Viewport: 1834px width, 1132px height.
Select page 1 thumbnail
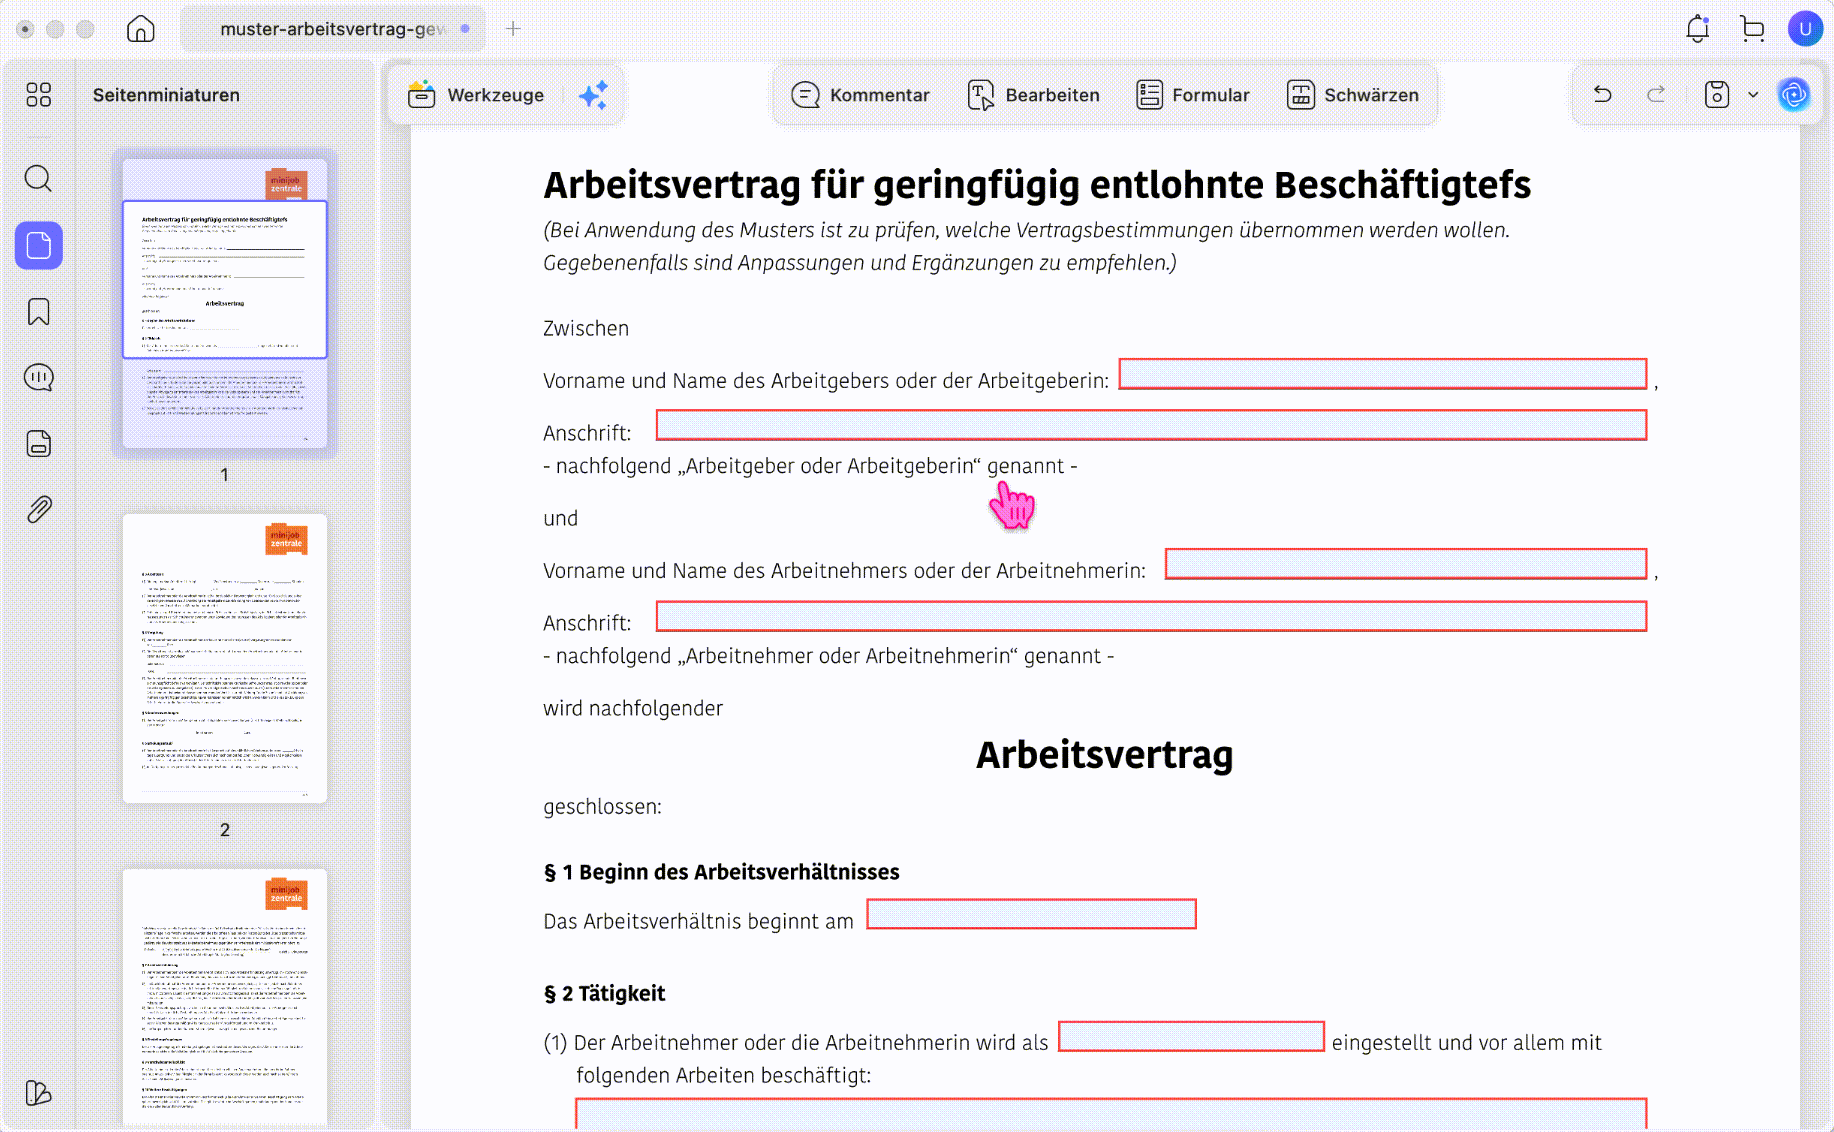point(225,304)
